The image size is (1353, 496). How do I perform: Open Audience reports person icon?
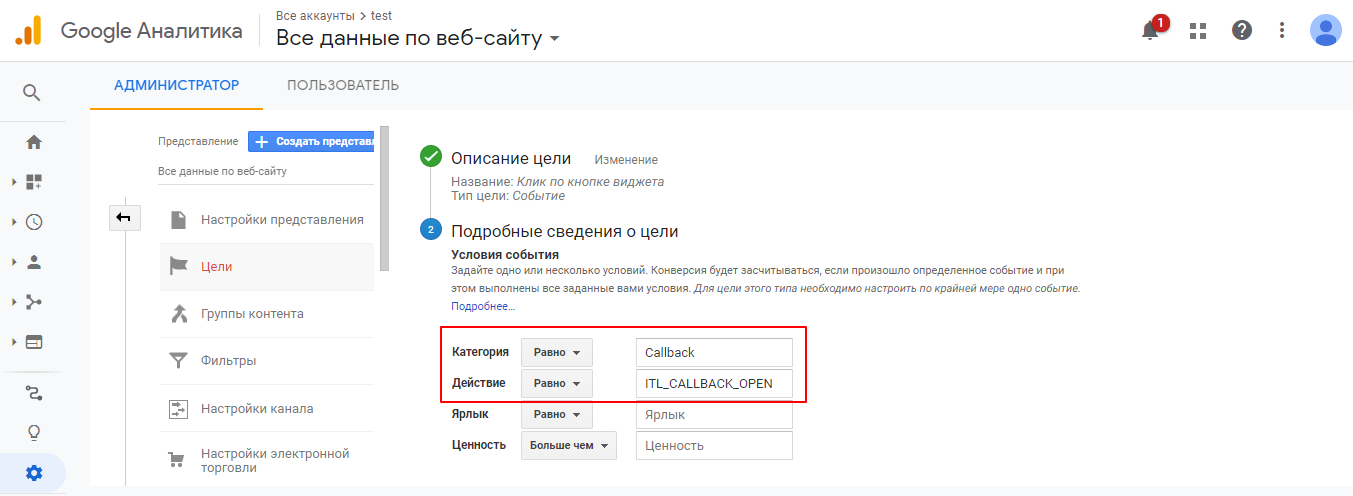point(34,262)
